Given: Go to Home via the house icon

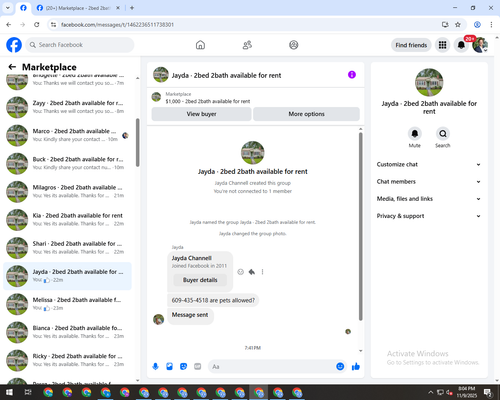Looking at the screenshot, I should (x=200, y=45).
